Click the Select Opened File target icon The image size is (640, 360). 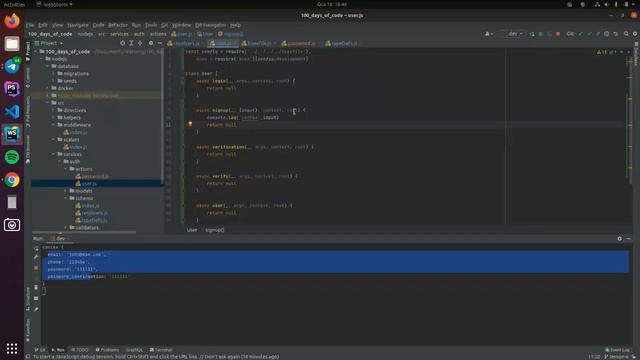pos(122,43)
